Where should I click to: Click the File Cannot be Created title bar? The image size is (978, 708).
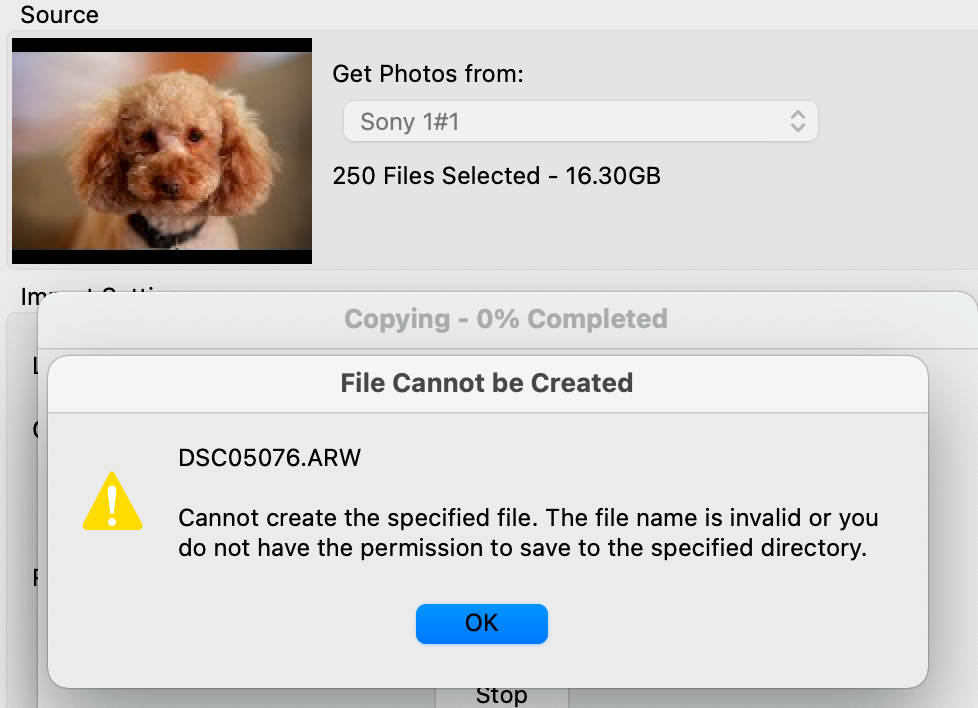point(487,383)
